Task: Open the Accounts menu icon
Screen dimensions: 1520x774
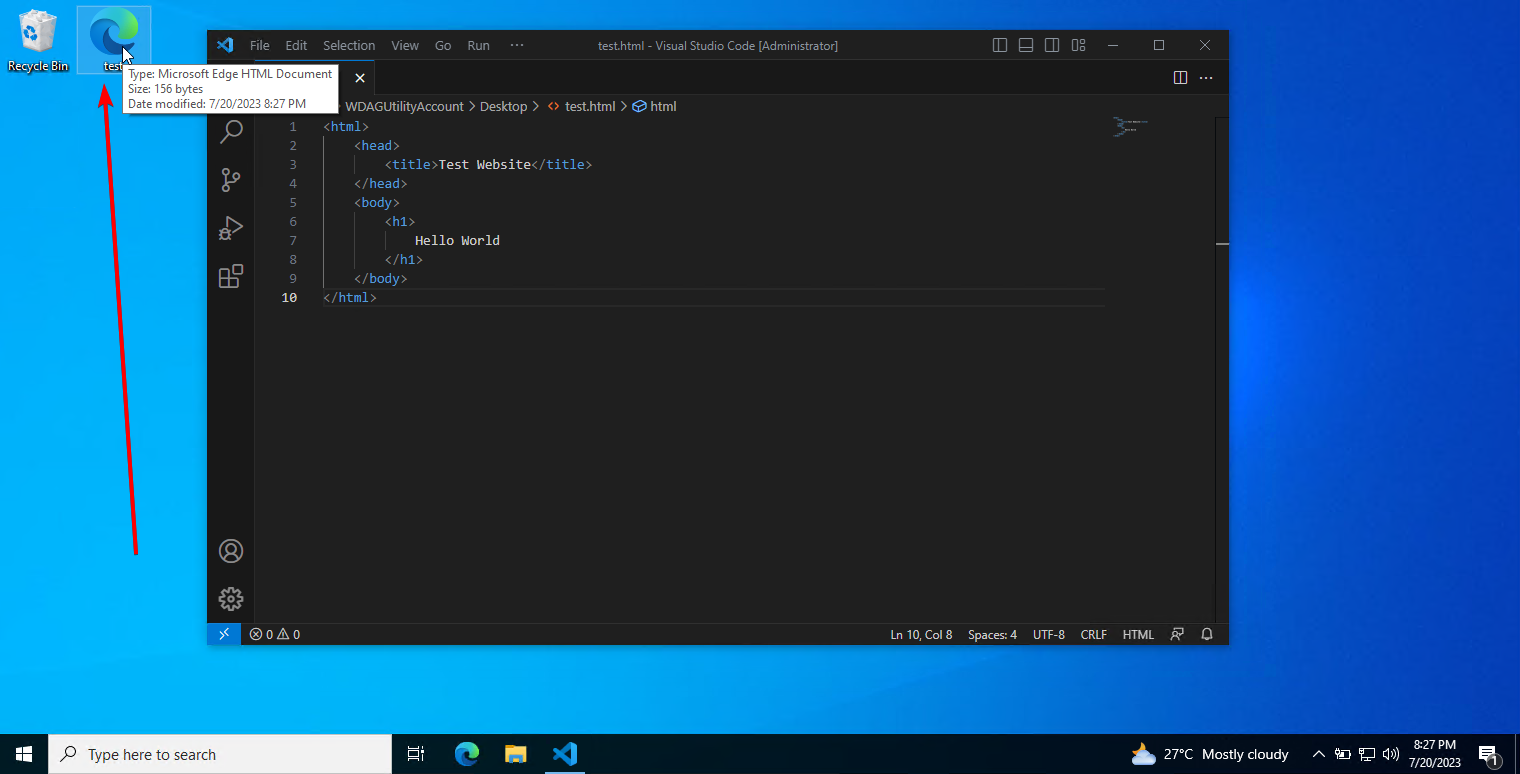Action: pyautogui.click(x=231, y=551)
